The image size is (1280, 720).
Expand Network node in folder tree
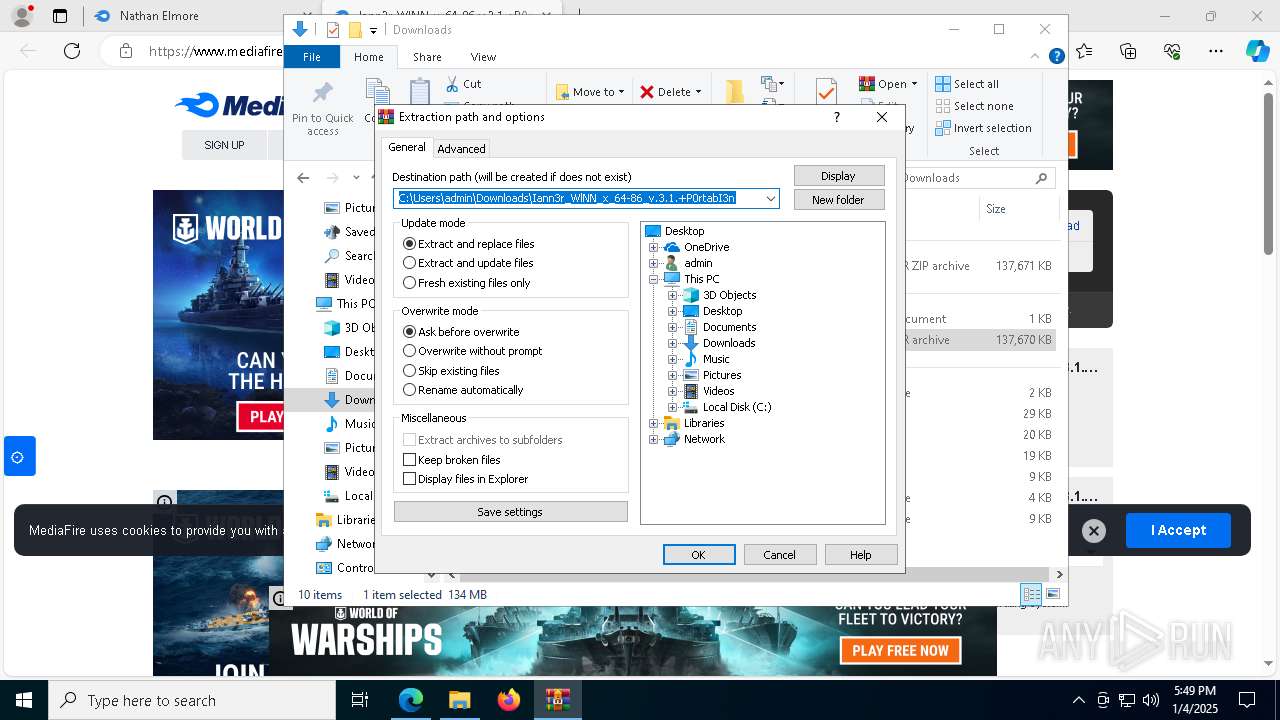[654, 439]
